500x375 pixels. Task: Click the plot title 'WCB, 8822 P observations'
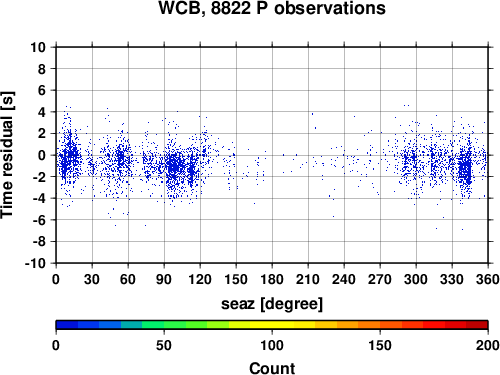272,8
